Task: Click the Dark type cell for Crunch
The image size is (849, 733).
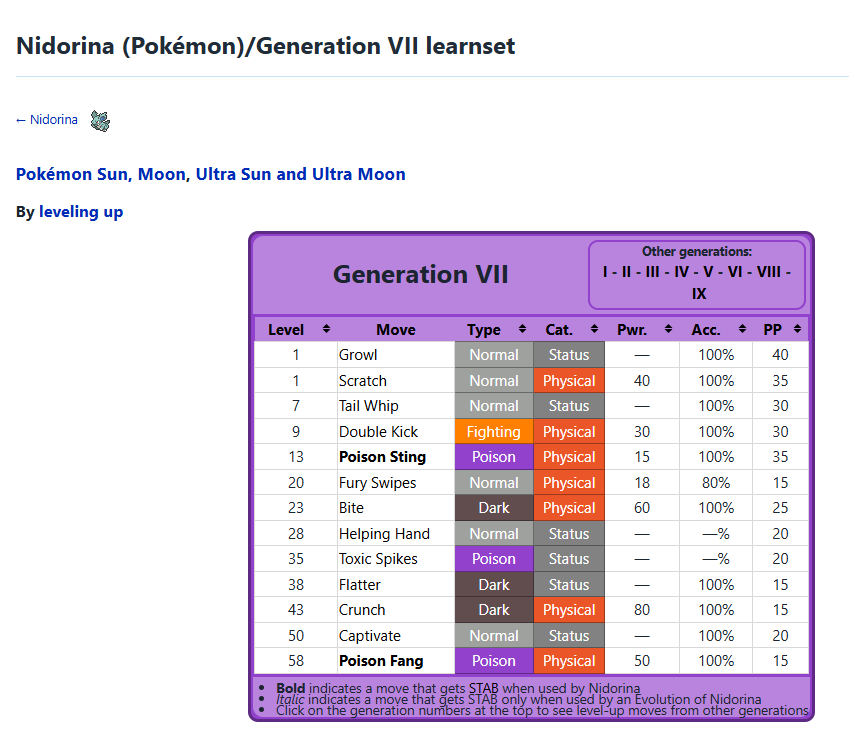Action: [494, 610]
